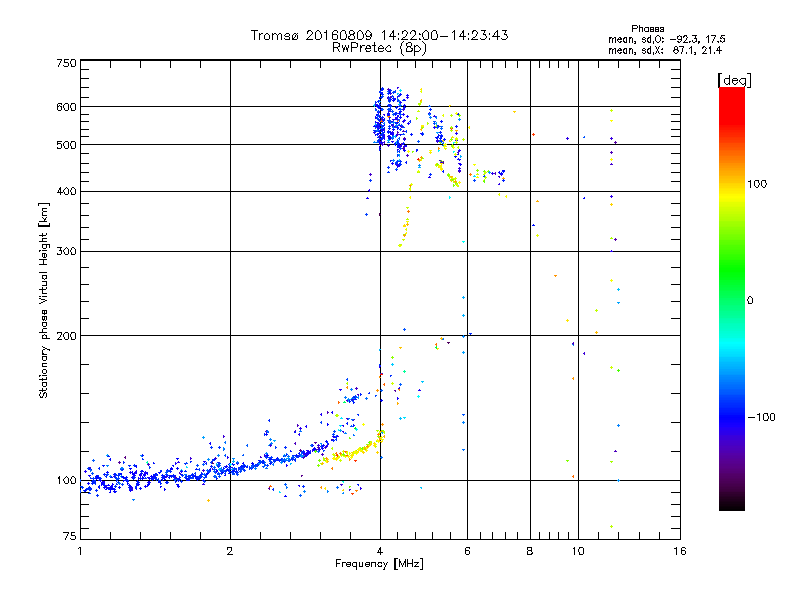Click the 'Stationary phase Virtual Height [km]' label

(x=43, y=301)
